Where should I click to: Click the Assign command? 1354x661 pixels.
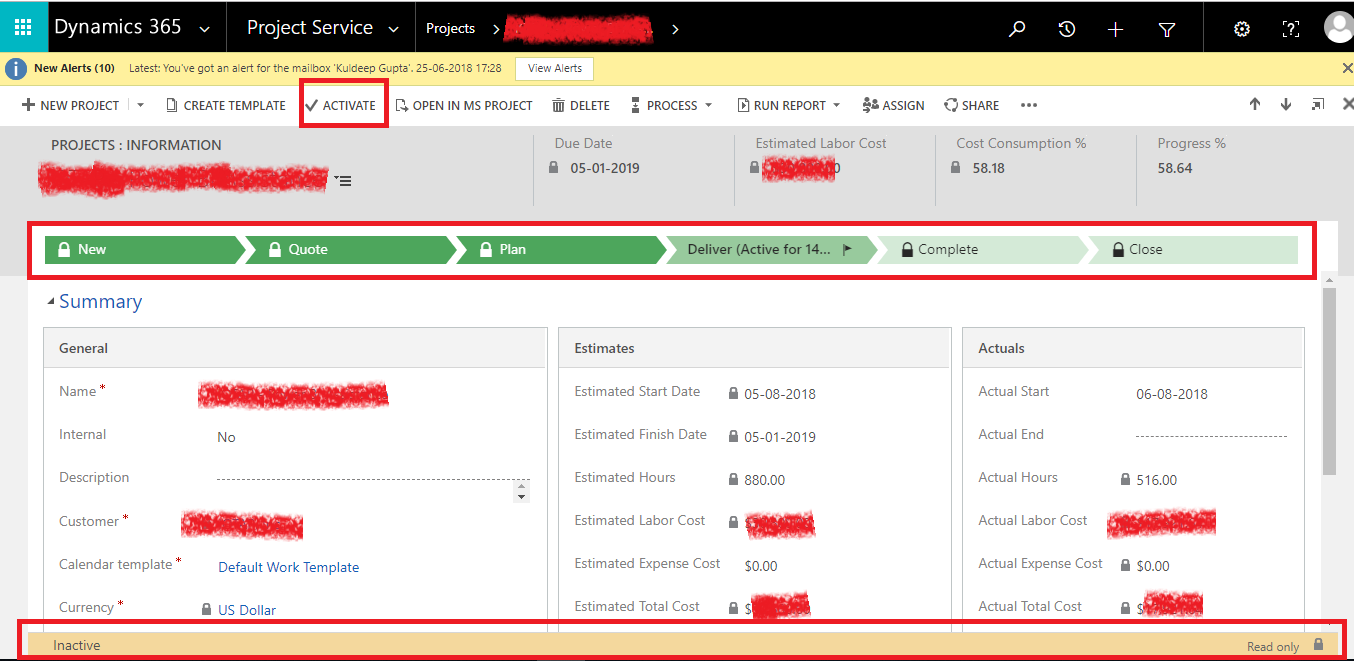893,105
